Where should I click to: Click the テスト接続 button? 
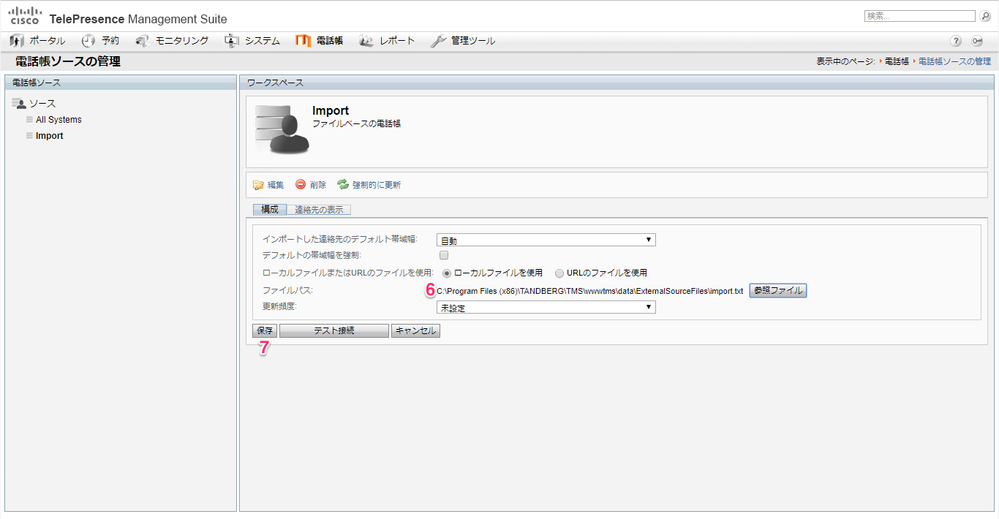[334, 331]
